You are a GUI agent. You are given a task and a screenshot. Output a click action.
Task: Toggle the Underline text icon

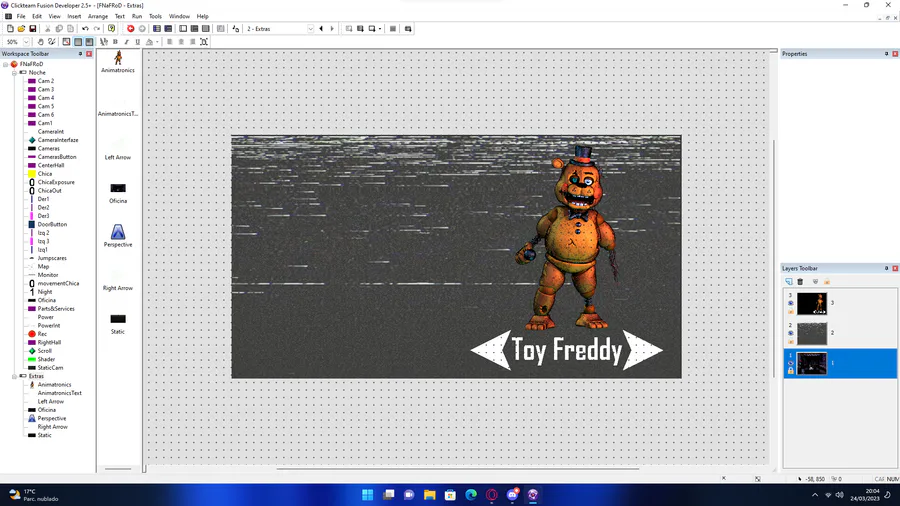[137, 42]
